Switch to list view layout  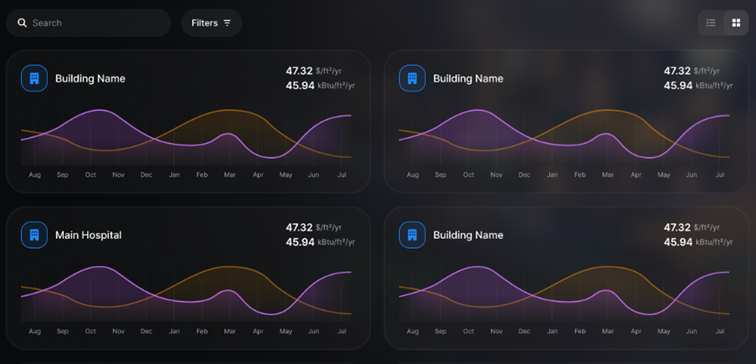(711, 23)
